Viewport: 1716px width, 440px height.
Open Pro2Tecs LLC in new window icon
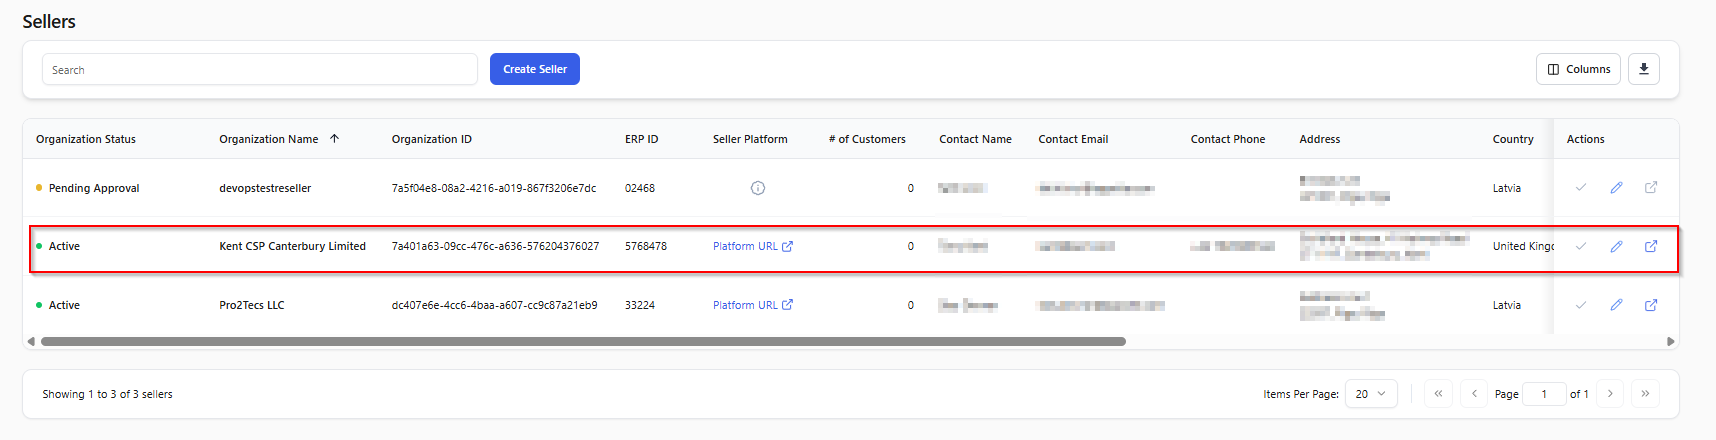click(1651, 305)
